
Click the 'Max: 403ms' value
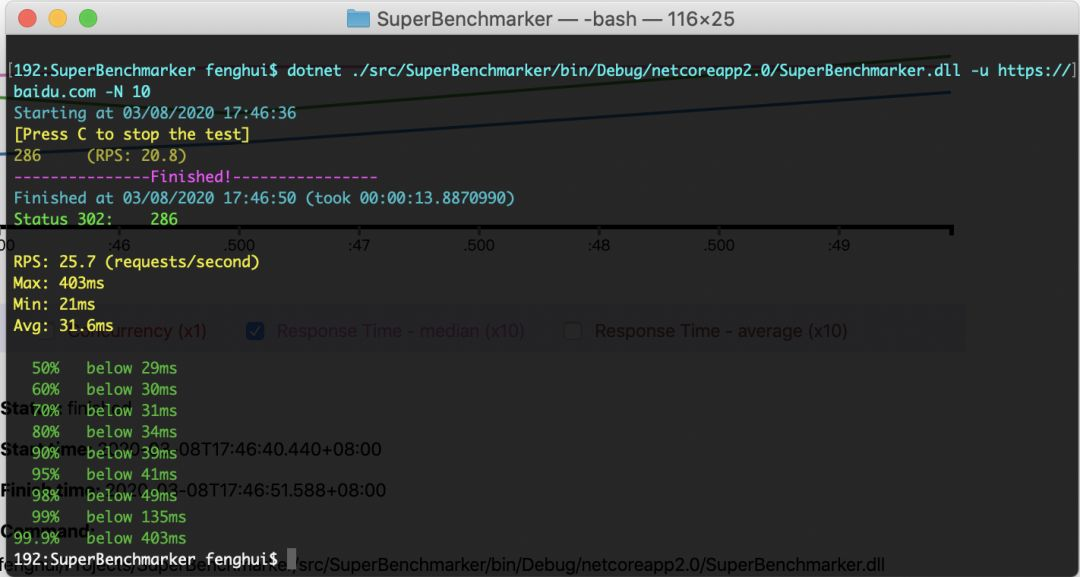[x=59, y=283]
